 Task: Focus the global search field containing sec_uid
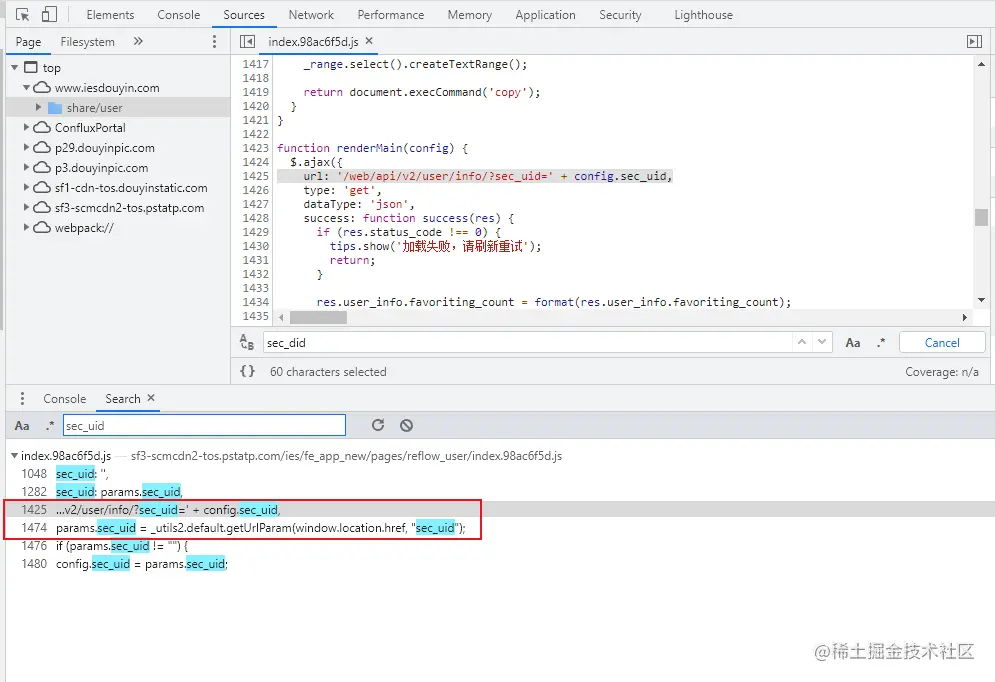pos(204,425)
